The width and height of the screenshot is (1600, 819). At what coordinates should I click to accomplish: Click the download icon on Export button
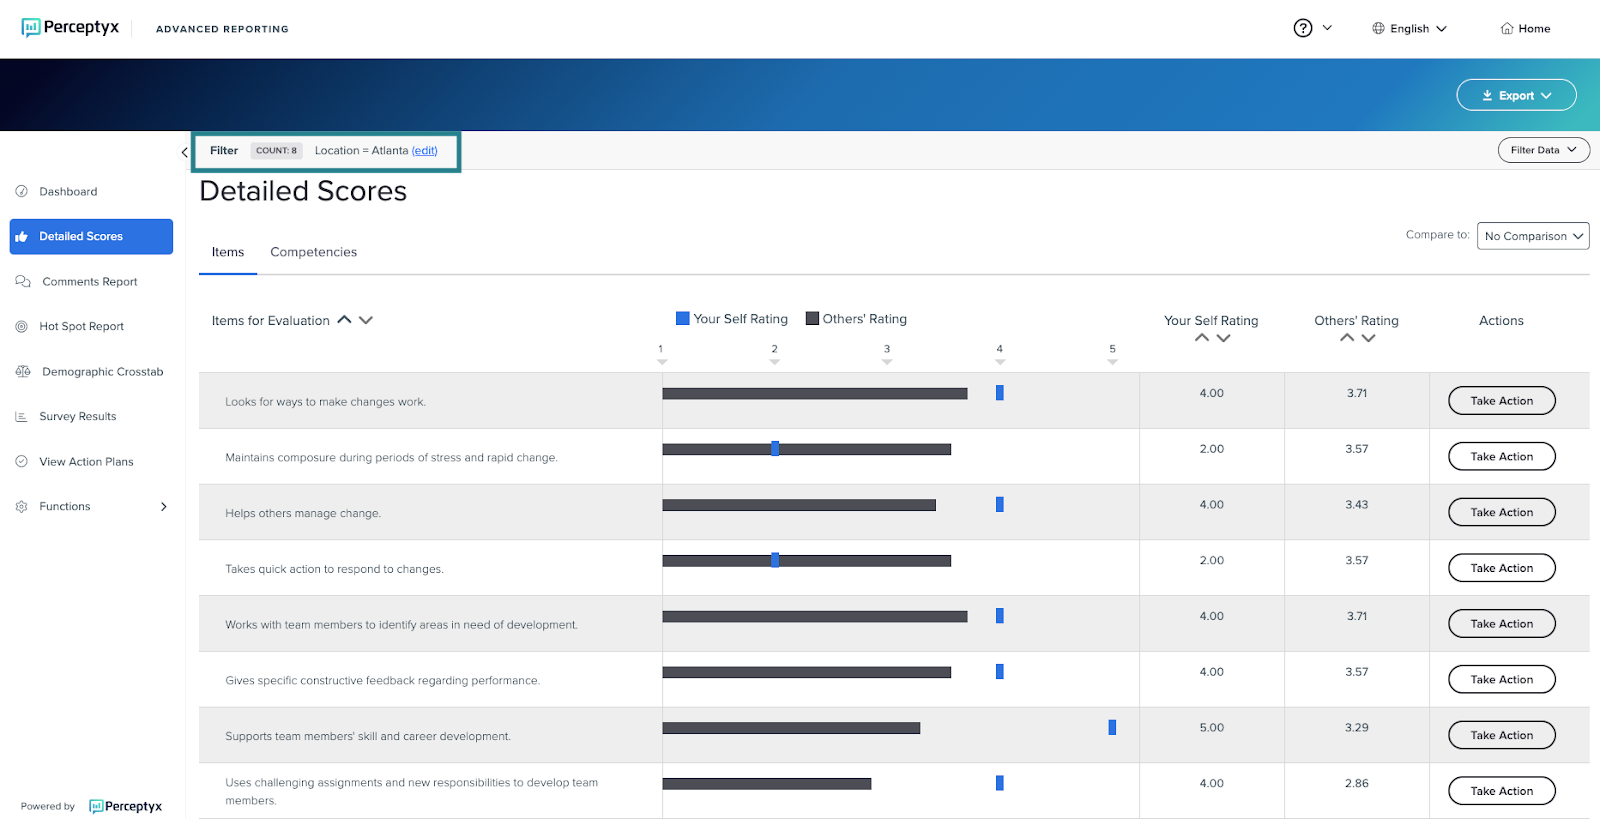(1487, 96)
